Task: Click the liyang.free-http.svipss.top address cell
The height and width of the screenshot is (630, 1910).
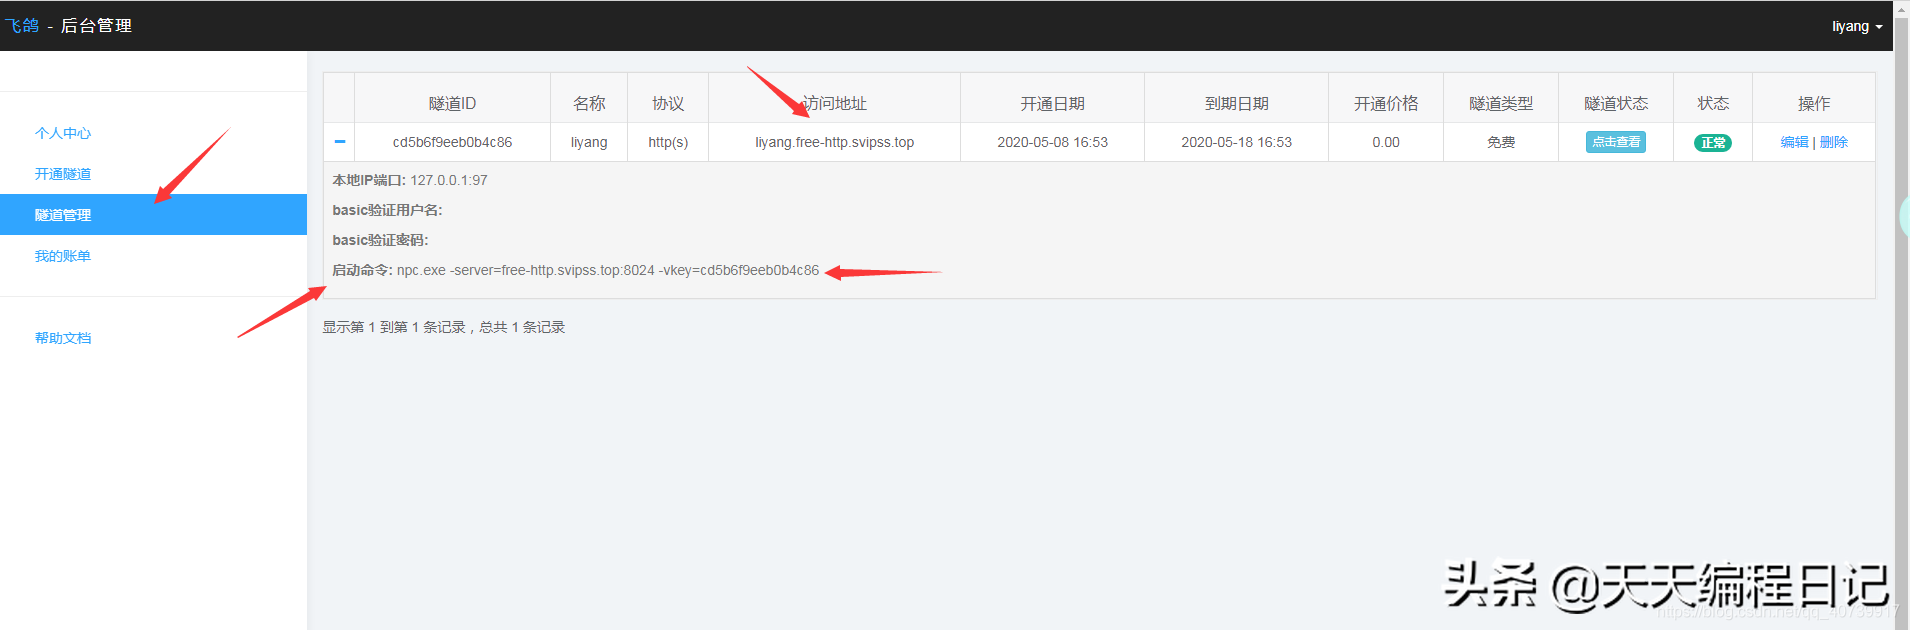Action: click(x=834, y=142)
